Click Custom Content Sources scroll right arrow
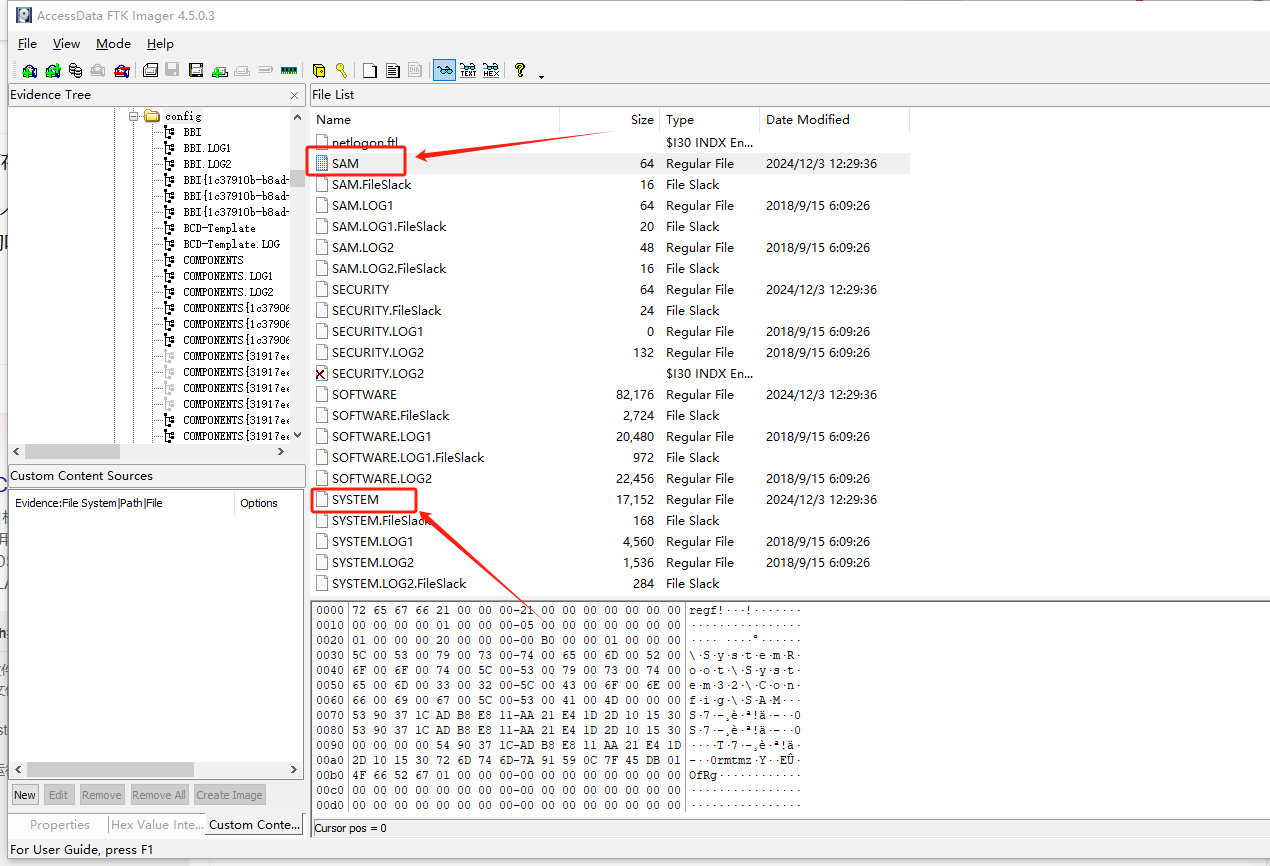The image size is (1270, 866). (295, 769)
